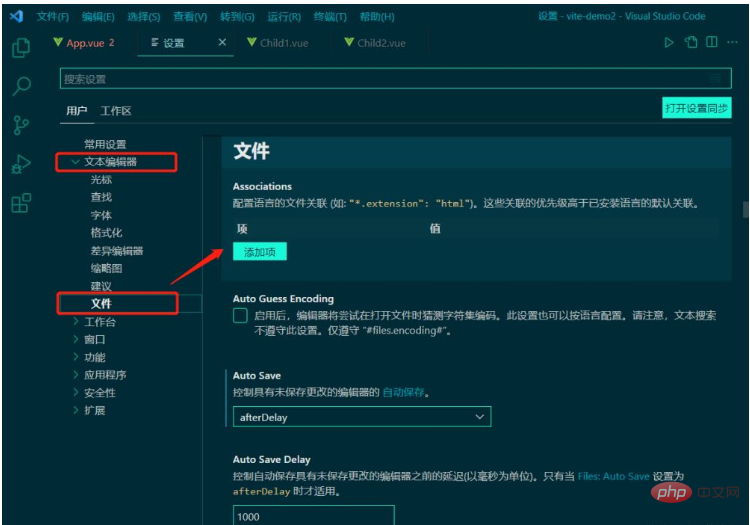This screenshot has width=750, height=525.
Task: Open the 帮助(H) menu
Action: click(377, 17)
